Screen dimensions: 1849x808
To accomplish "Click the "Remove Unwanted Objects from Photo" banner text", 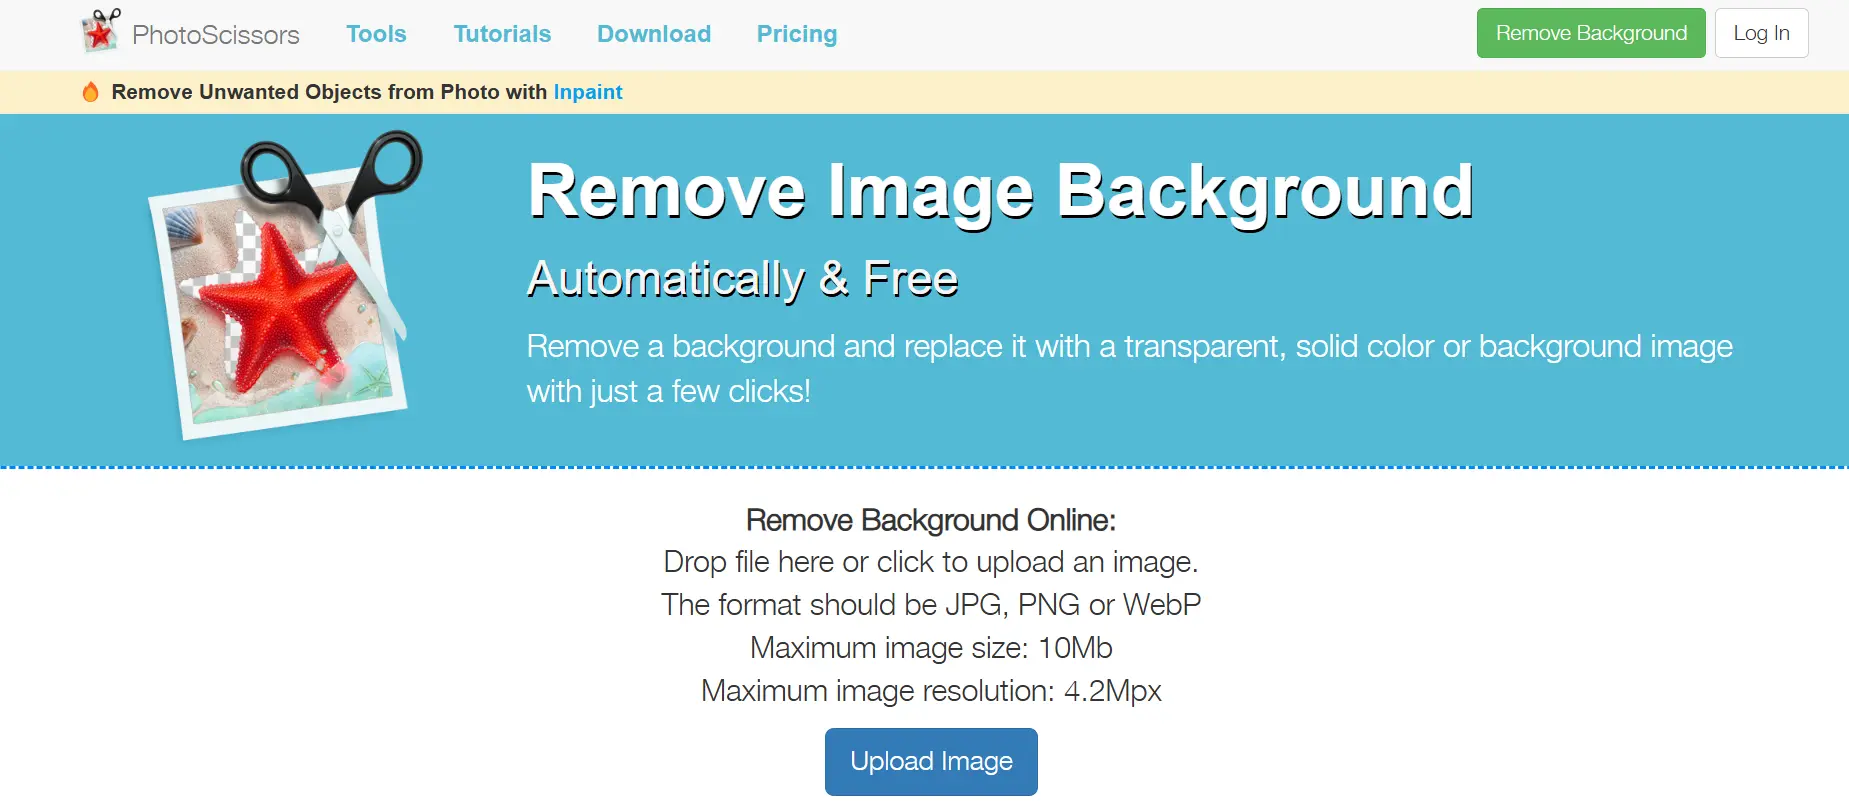I will 306,92.
